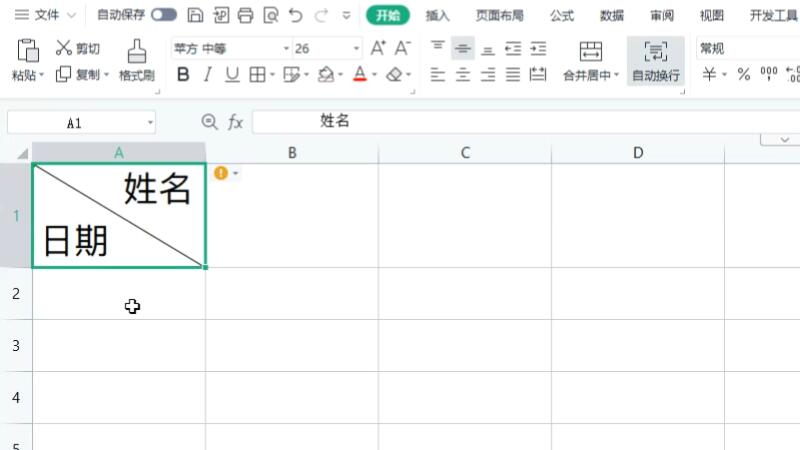Increase font size with A+ icon
The image size is (800, 450).
378,48
